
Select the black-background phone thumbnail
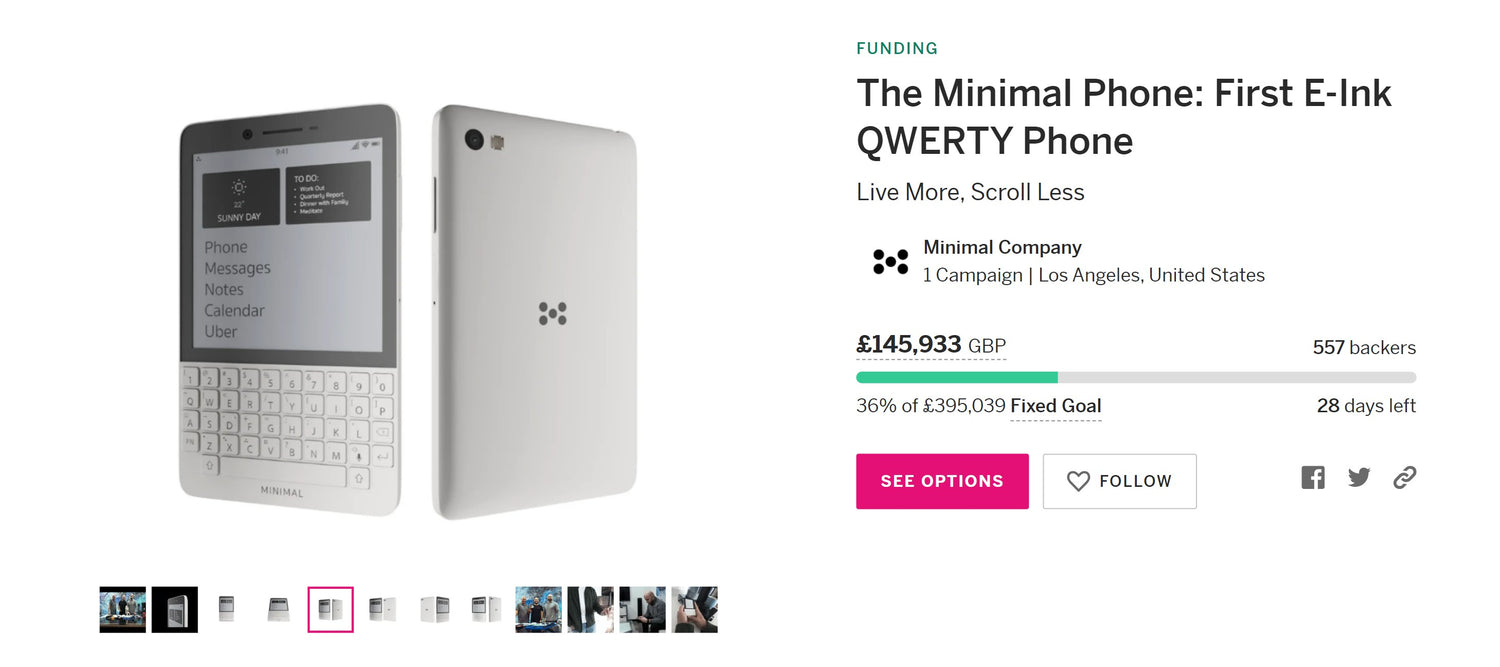click(x=174, y=607)
